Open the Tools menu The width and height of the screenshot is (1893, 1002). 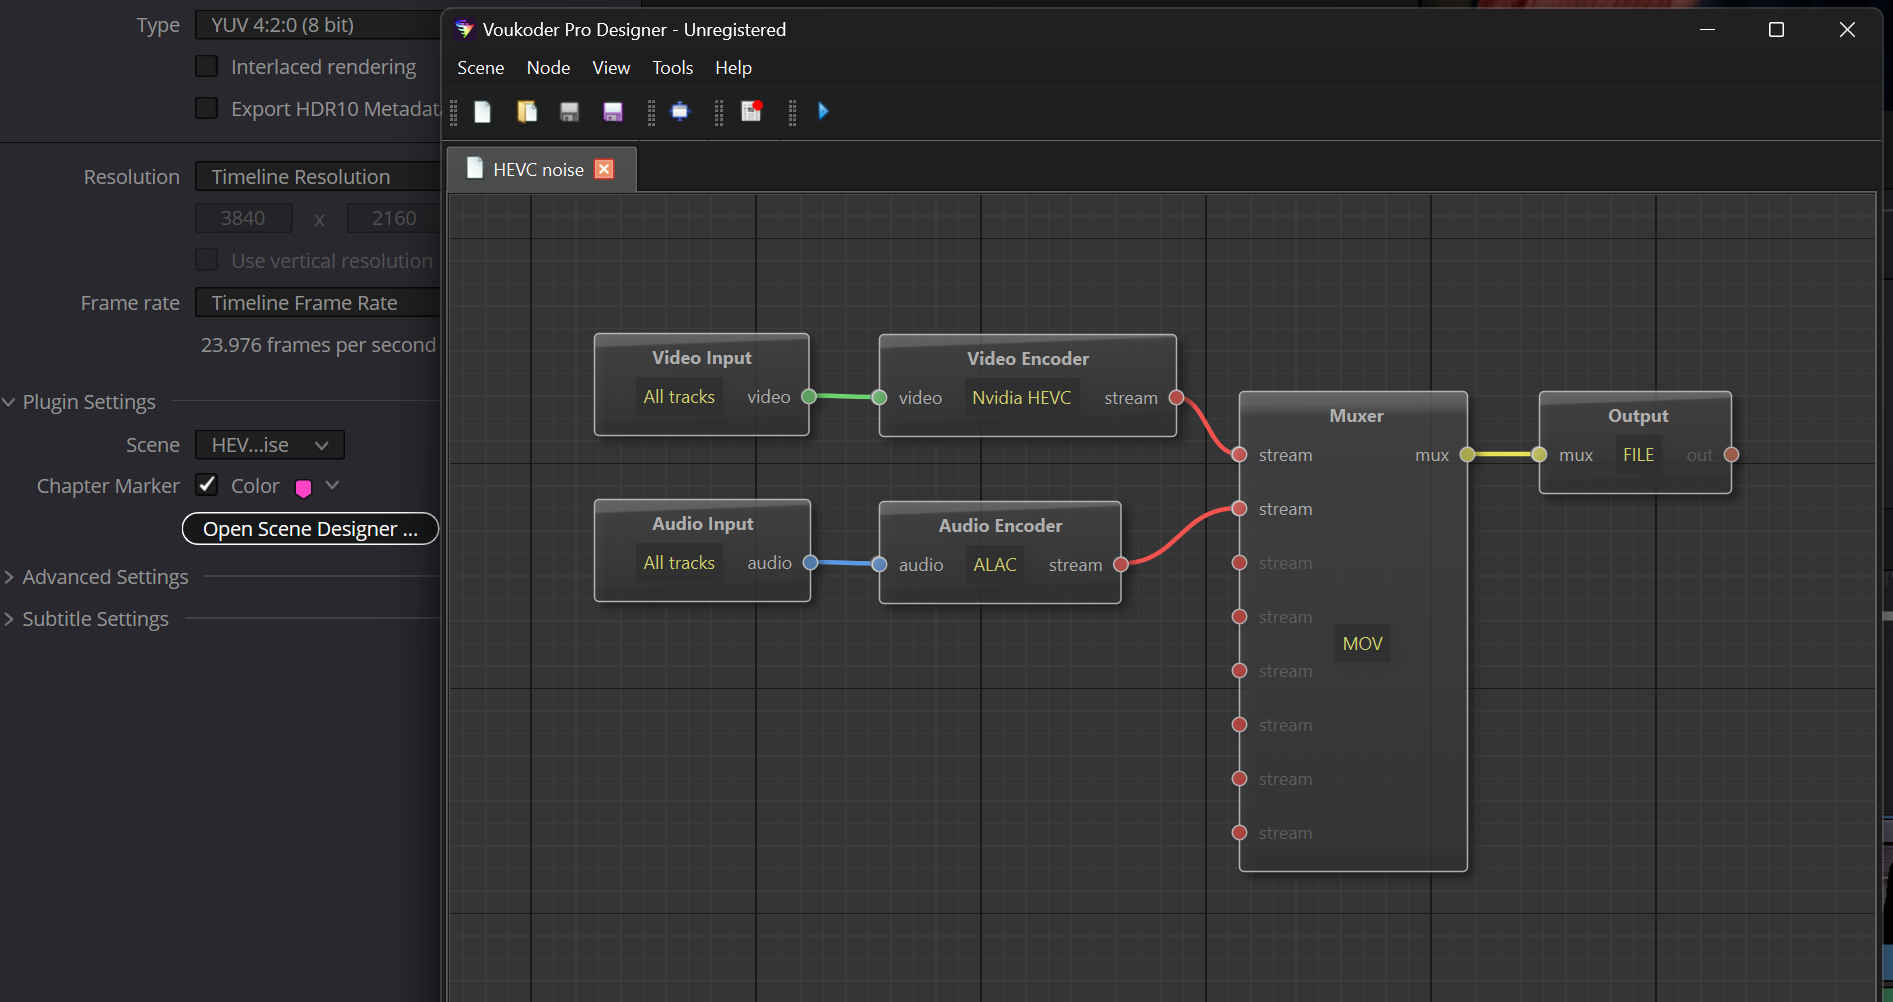[x=672, y=68]
